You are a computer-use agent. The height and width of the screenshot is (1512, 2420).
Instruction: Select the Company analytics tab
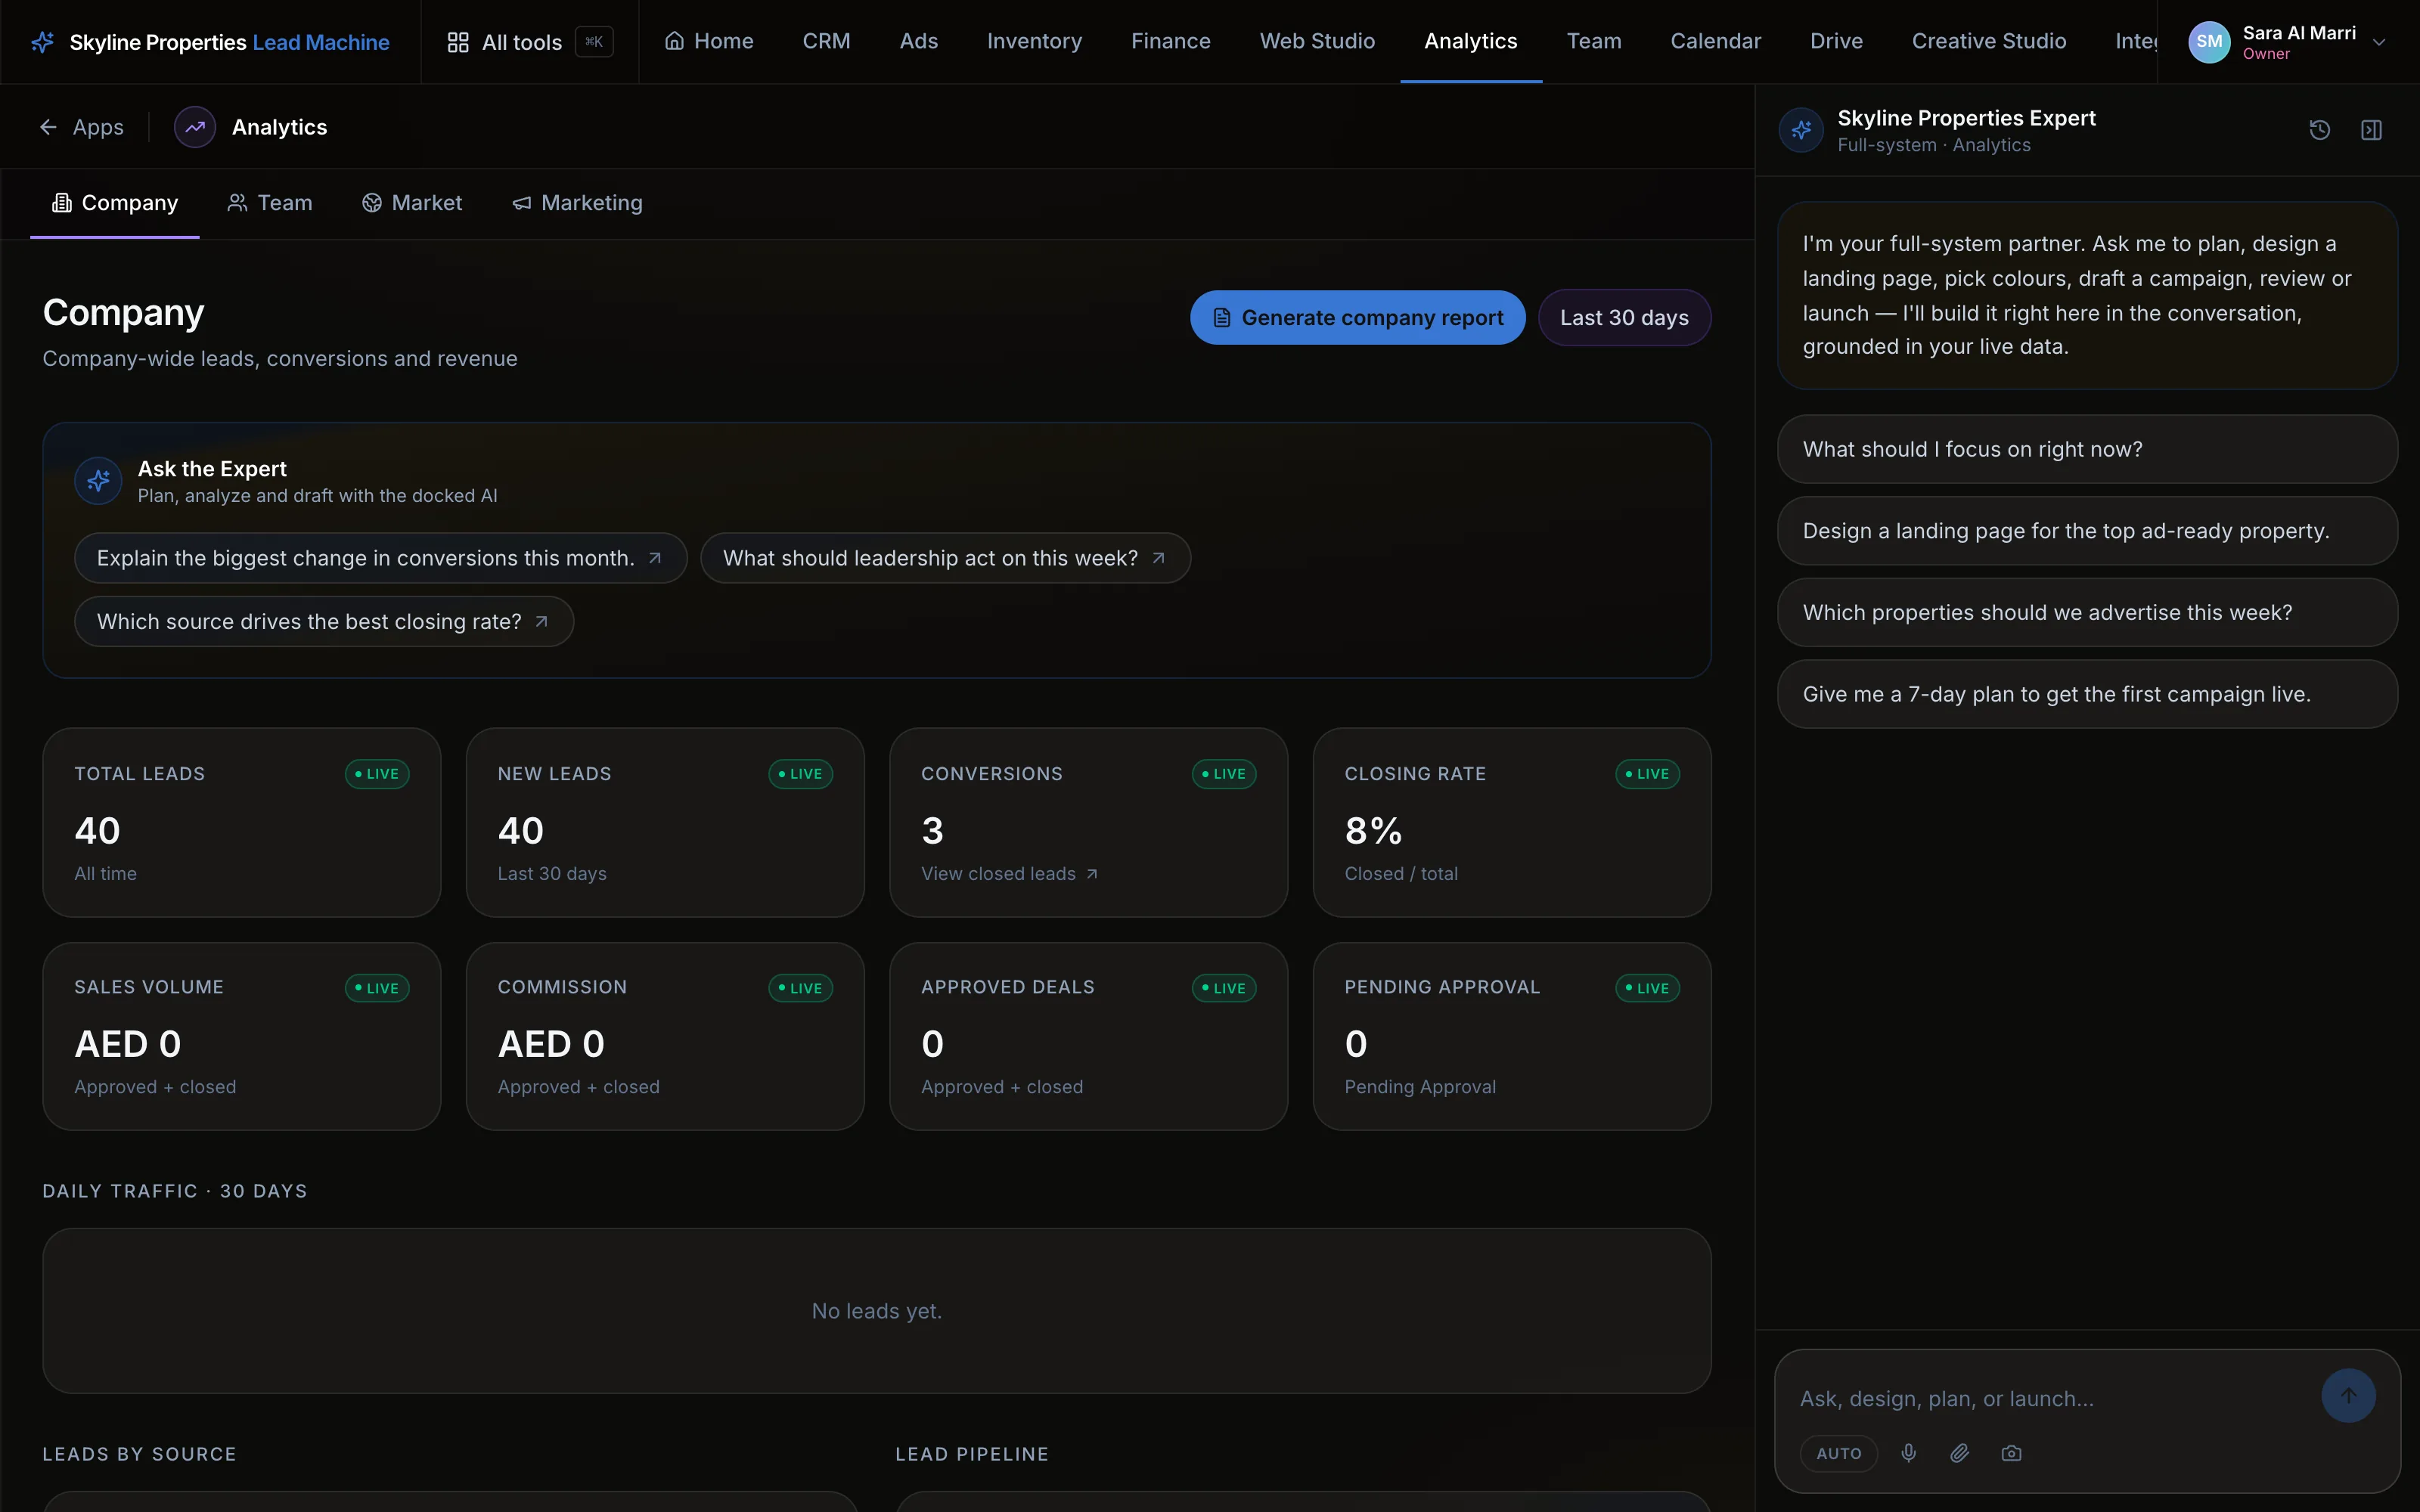tap(115, 203)
